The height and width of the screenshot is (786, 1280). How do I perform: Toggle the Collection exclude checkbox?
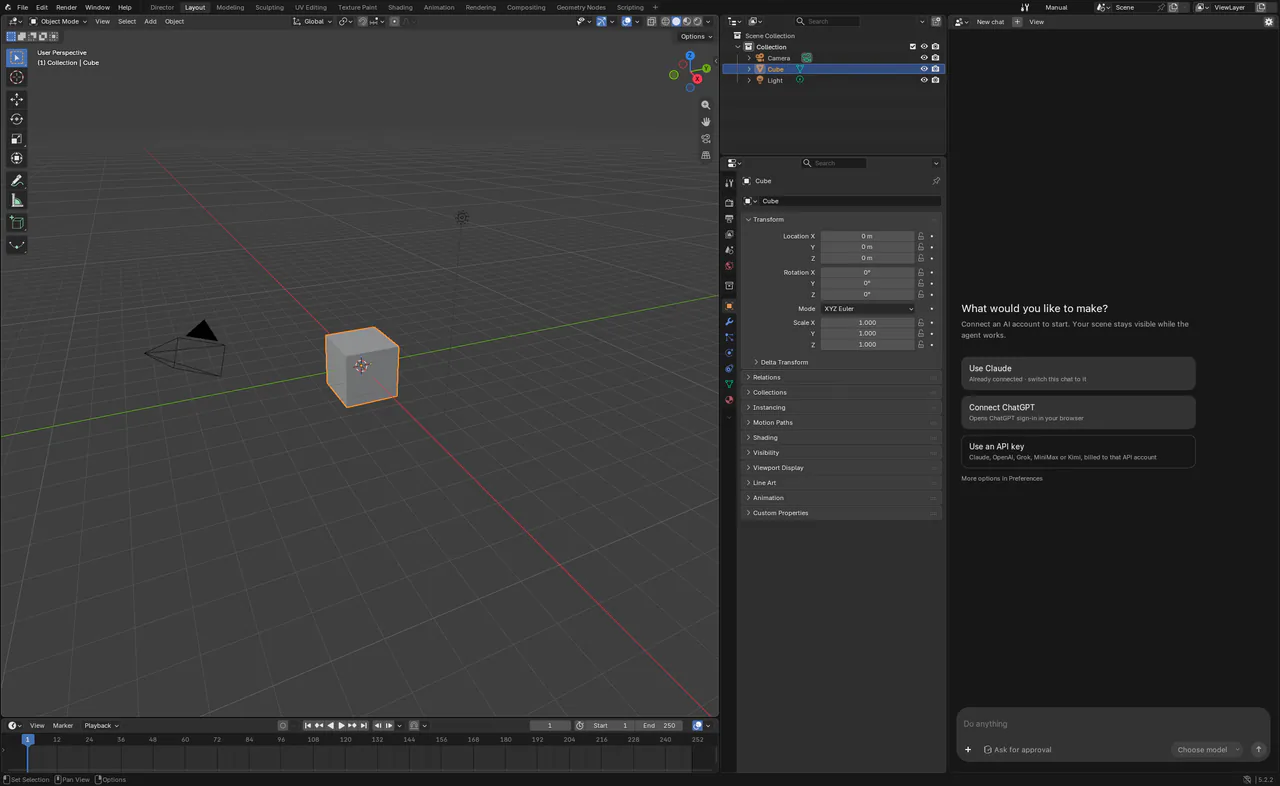[912, 47]
